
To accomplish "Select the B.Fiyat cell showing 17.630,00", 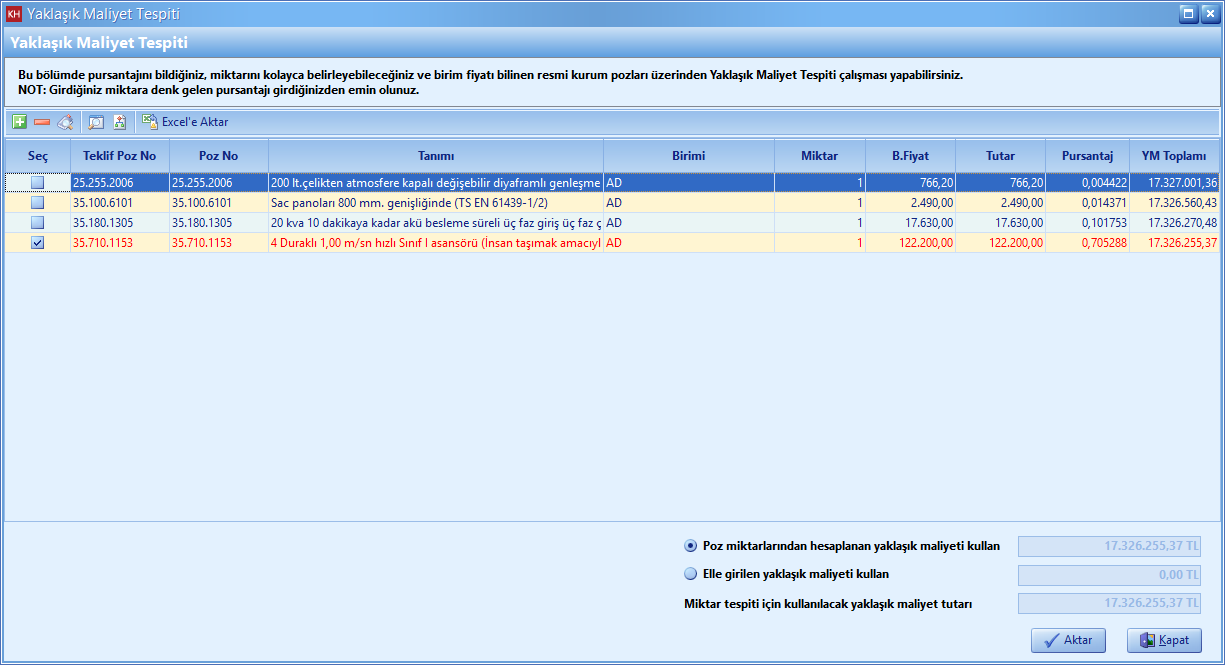I will tap(910, 223).
